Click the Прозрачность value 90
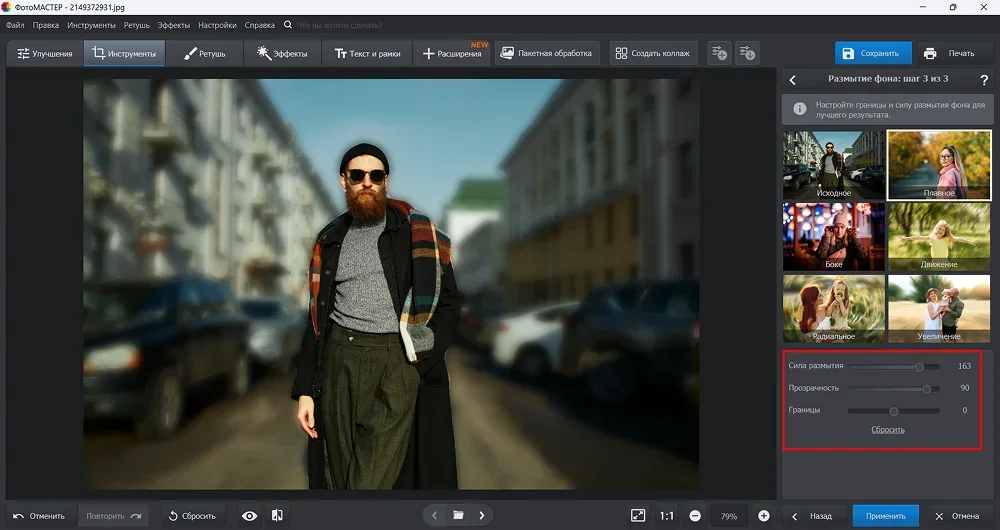This screenshot has height=530, width=1000. [964, 388]
